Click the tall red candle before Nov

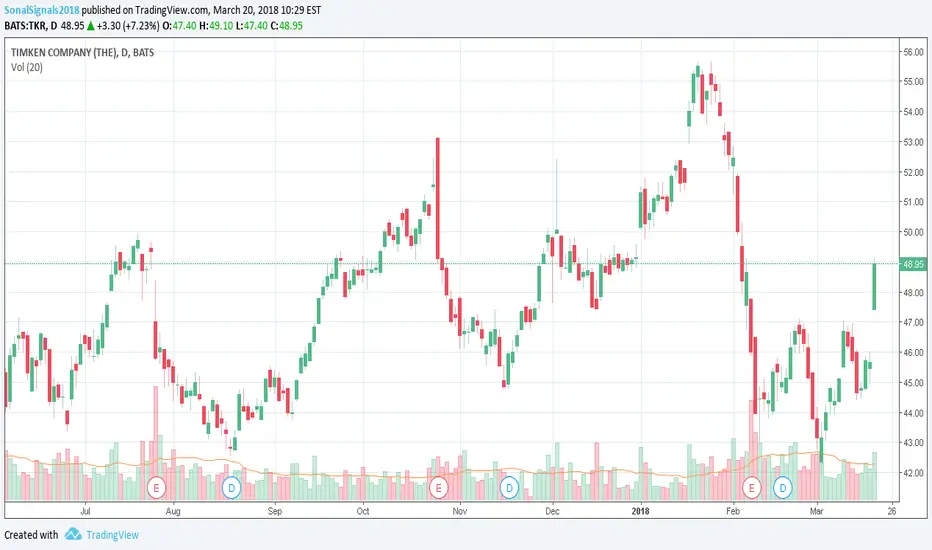coord(437,198)
